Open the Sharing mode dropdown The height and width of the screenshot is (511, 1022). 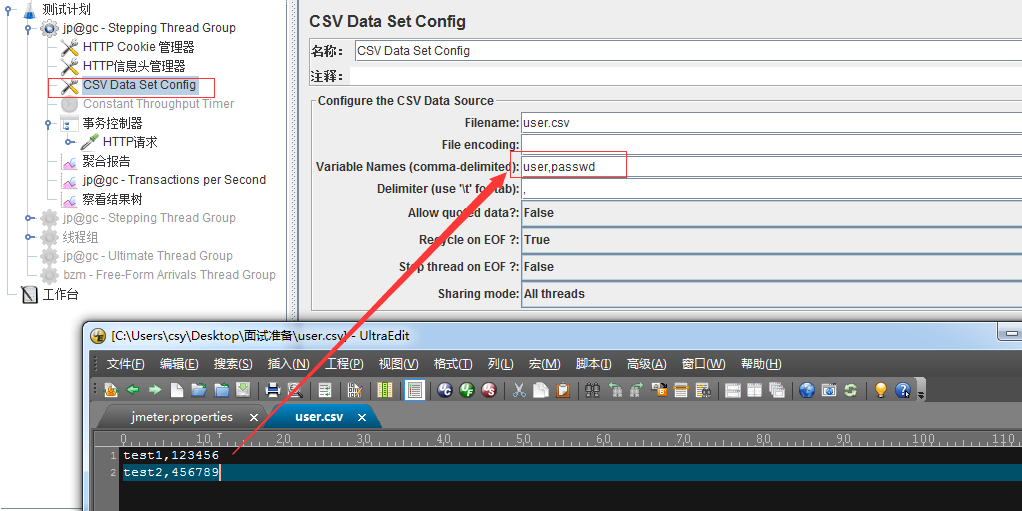pos(770,294)
